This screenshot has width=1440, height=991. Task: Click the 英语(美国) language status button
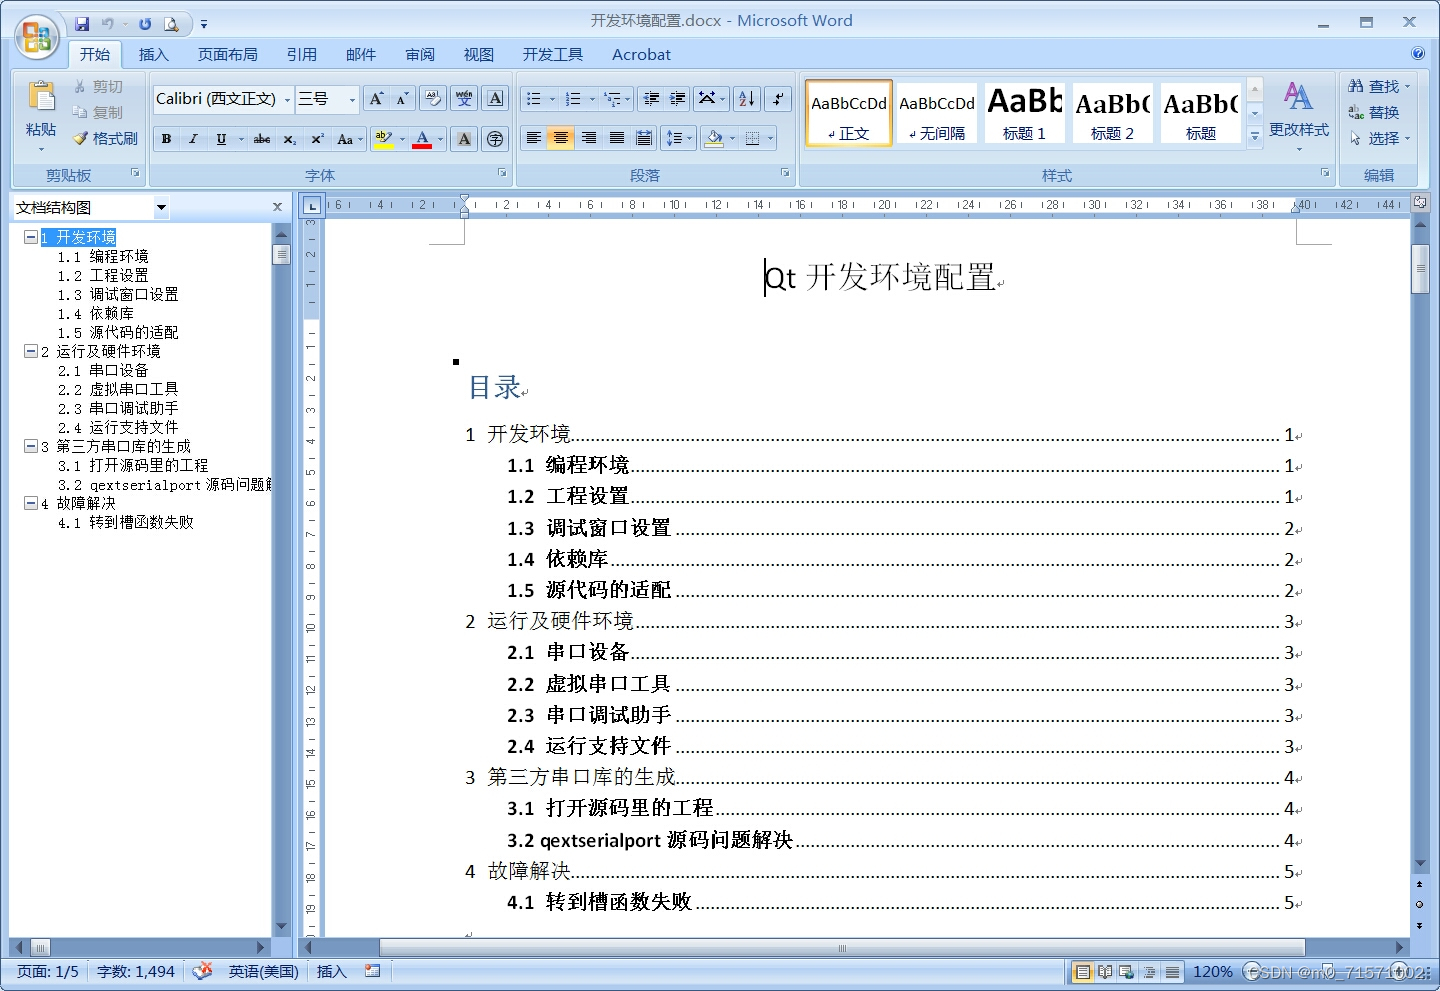tap(263, 971)
